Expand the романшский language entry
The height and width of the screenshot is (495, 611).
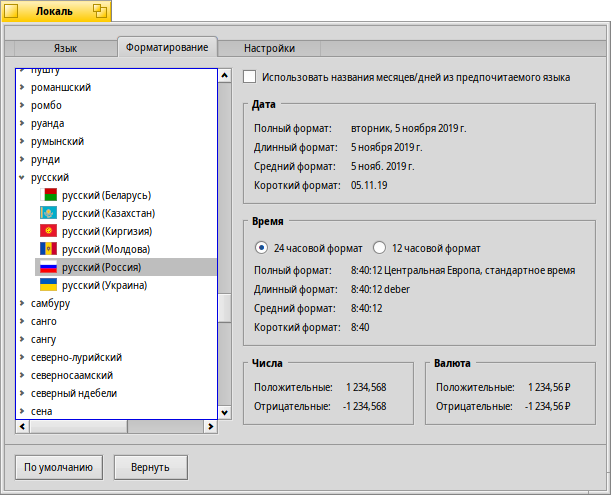(x=22, y=87)
